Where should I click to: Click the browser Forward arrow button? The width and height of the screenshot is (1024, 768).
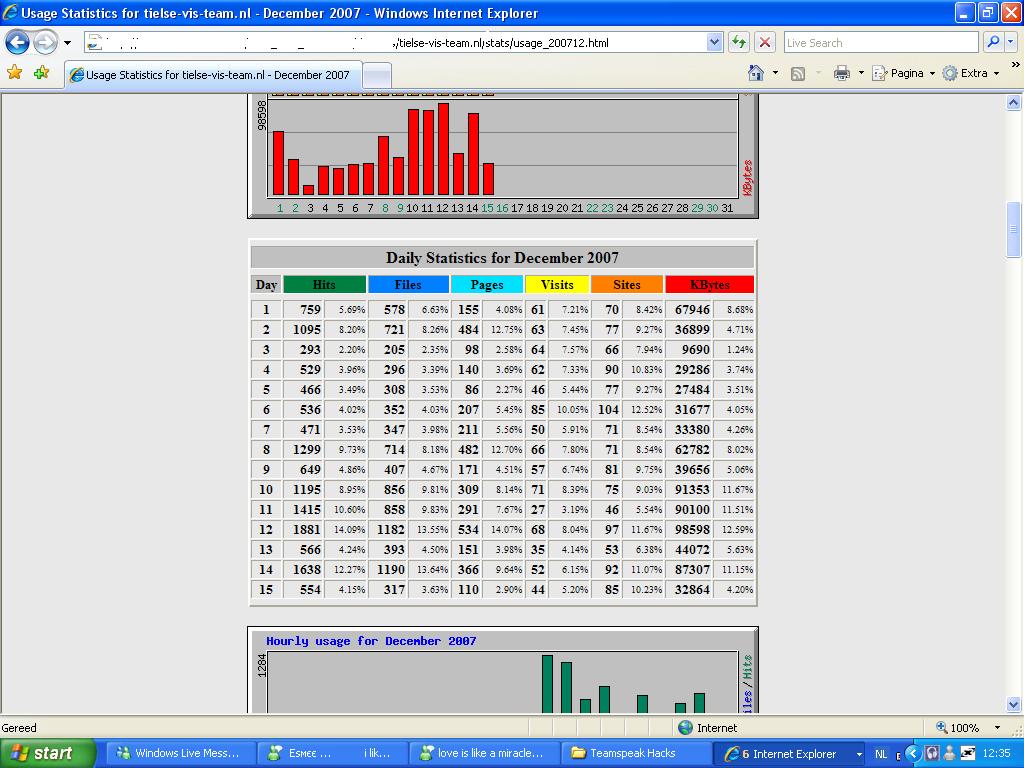click(x=45, y=43)
